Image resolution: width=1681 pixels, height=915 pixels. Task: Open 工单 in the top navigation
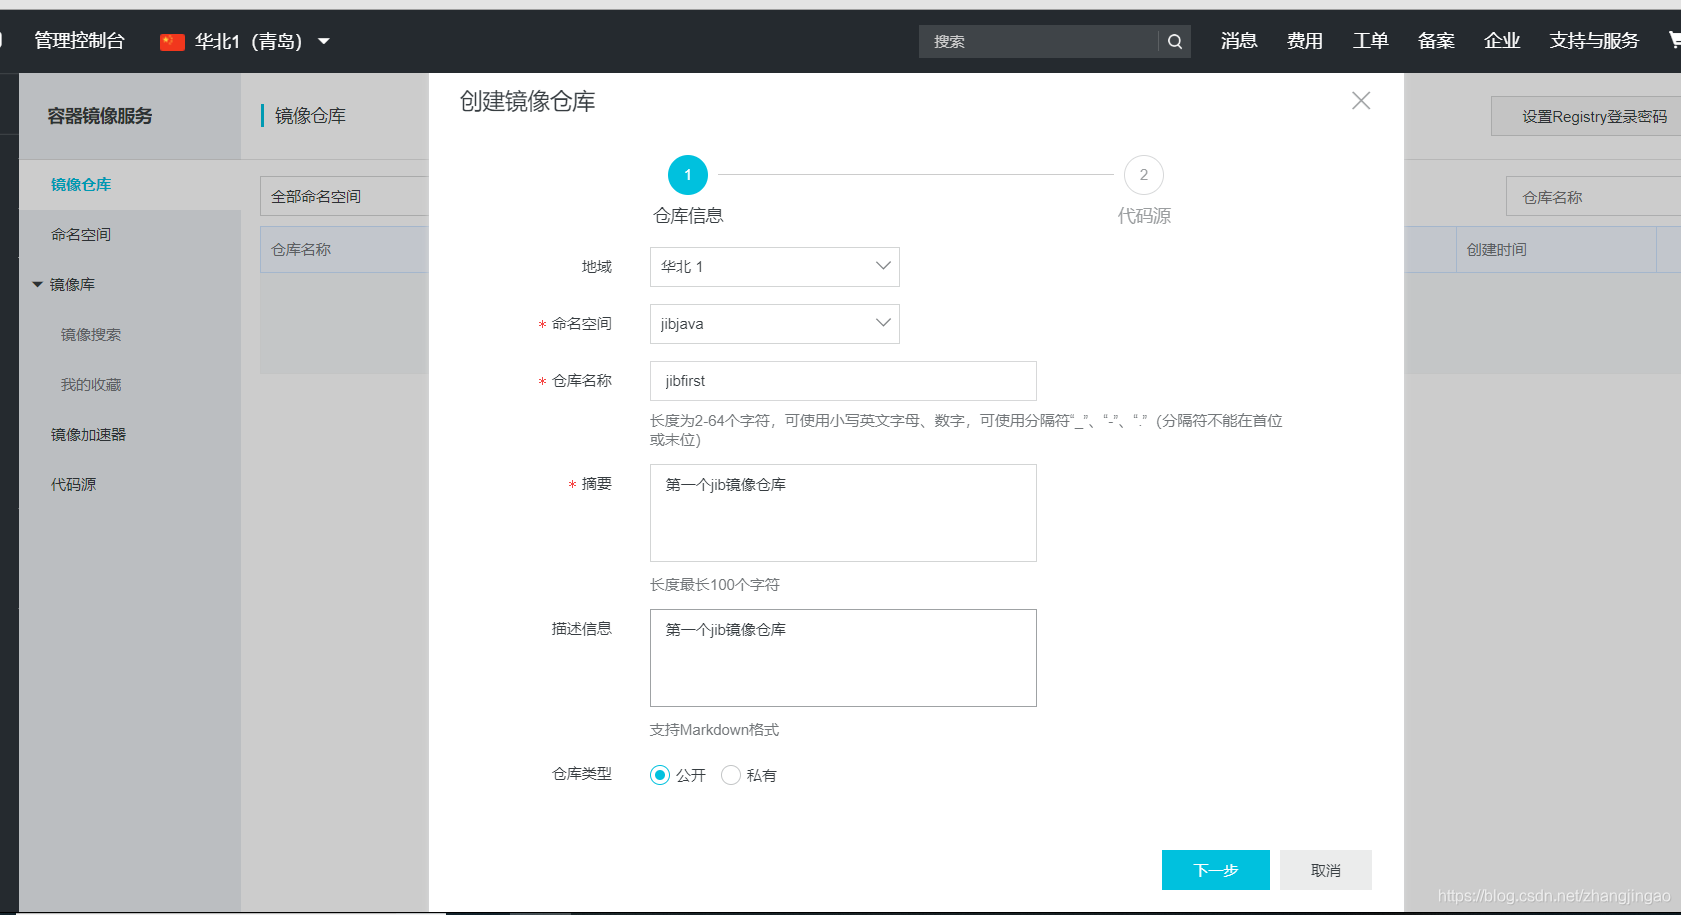click(1371, 41)
